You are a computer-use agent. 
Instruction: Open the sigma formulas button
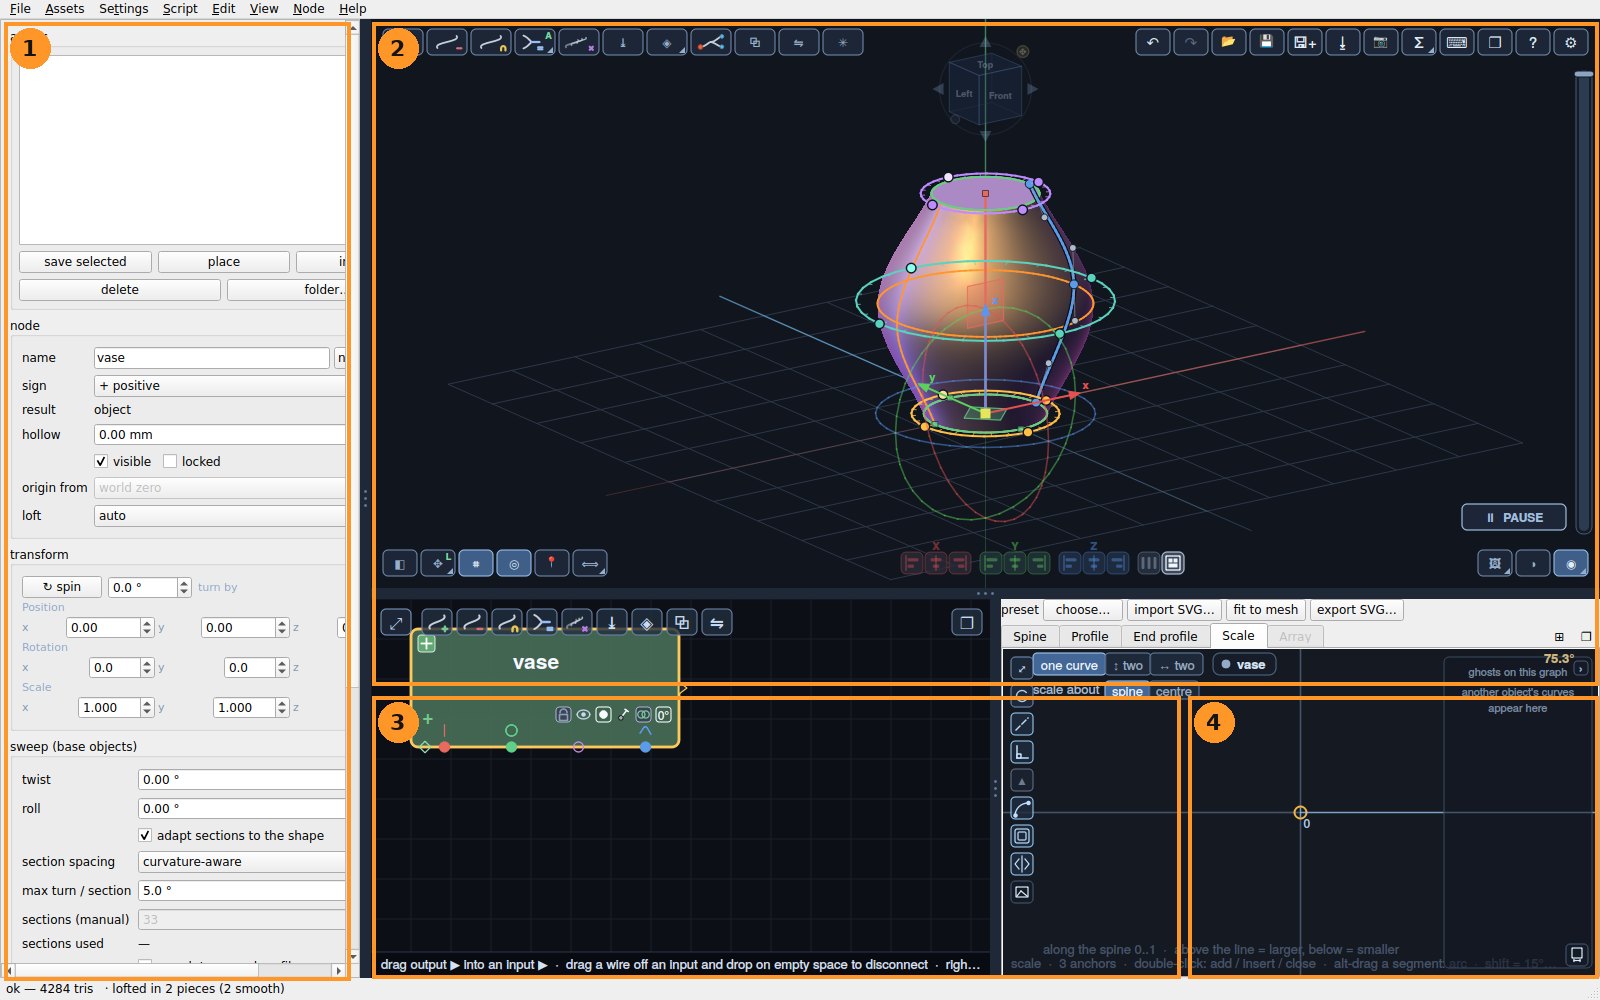tap(1418, 43)
